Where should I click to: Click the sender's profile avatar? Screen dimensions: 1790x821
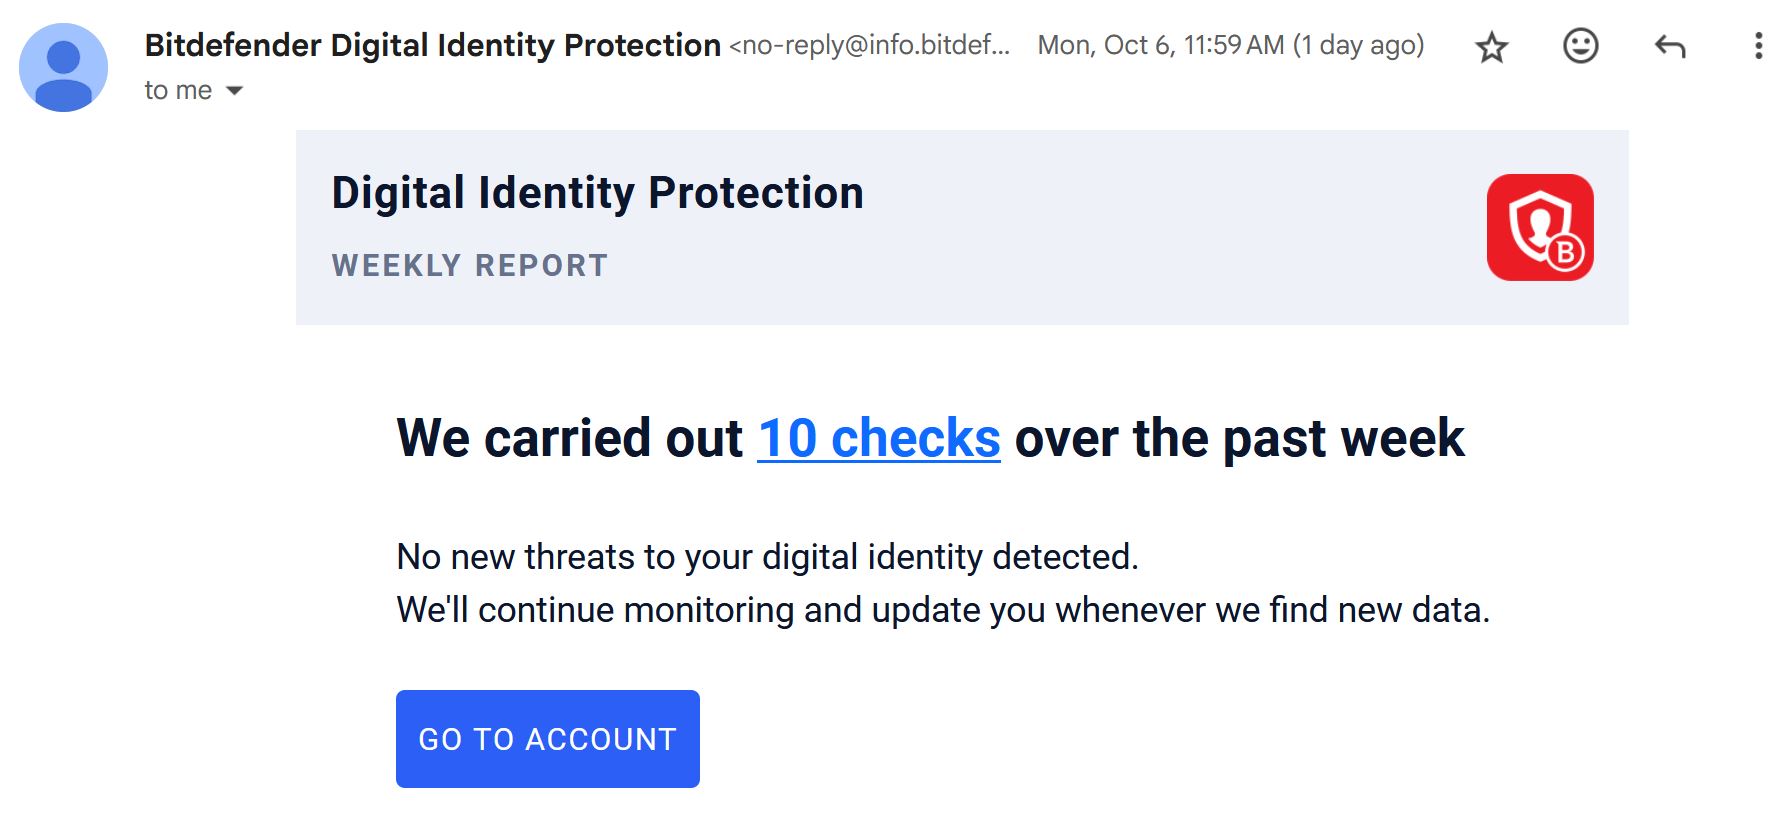(63, 68)
